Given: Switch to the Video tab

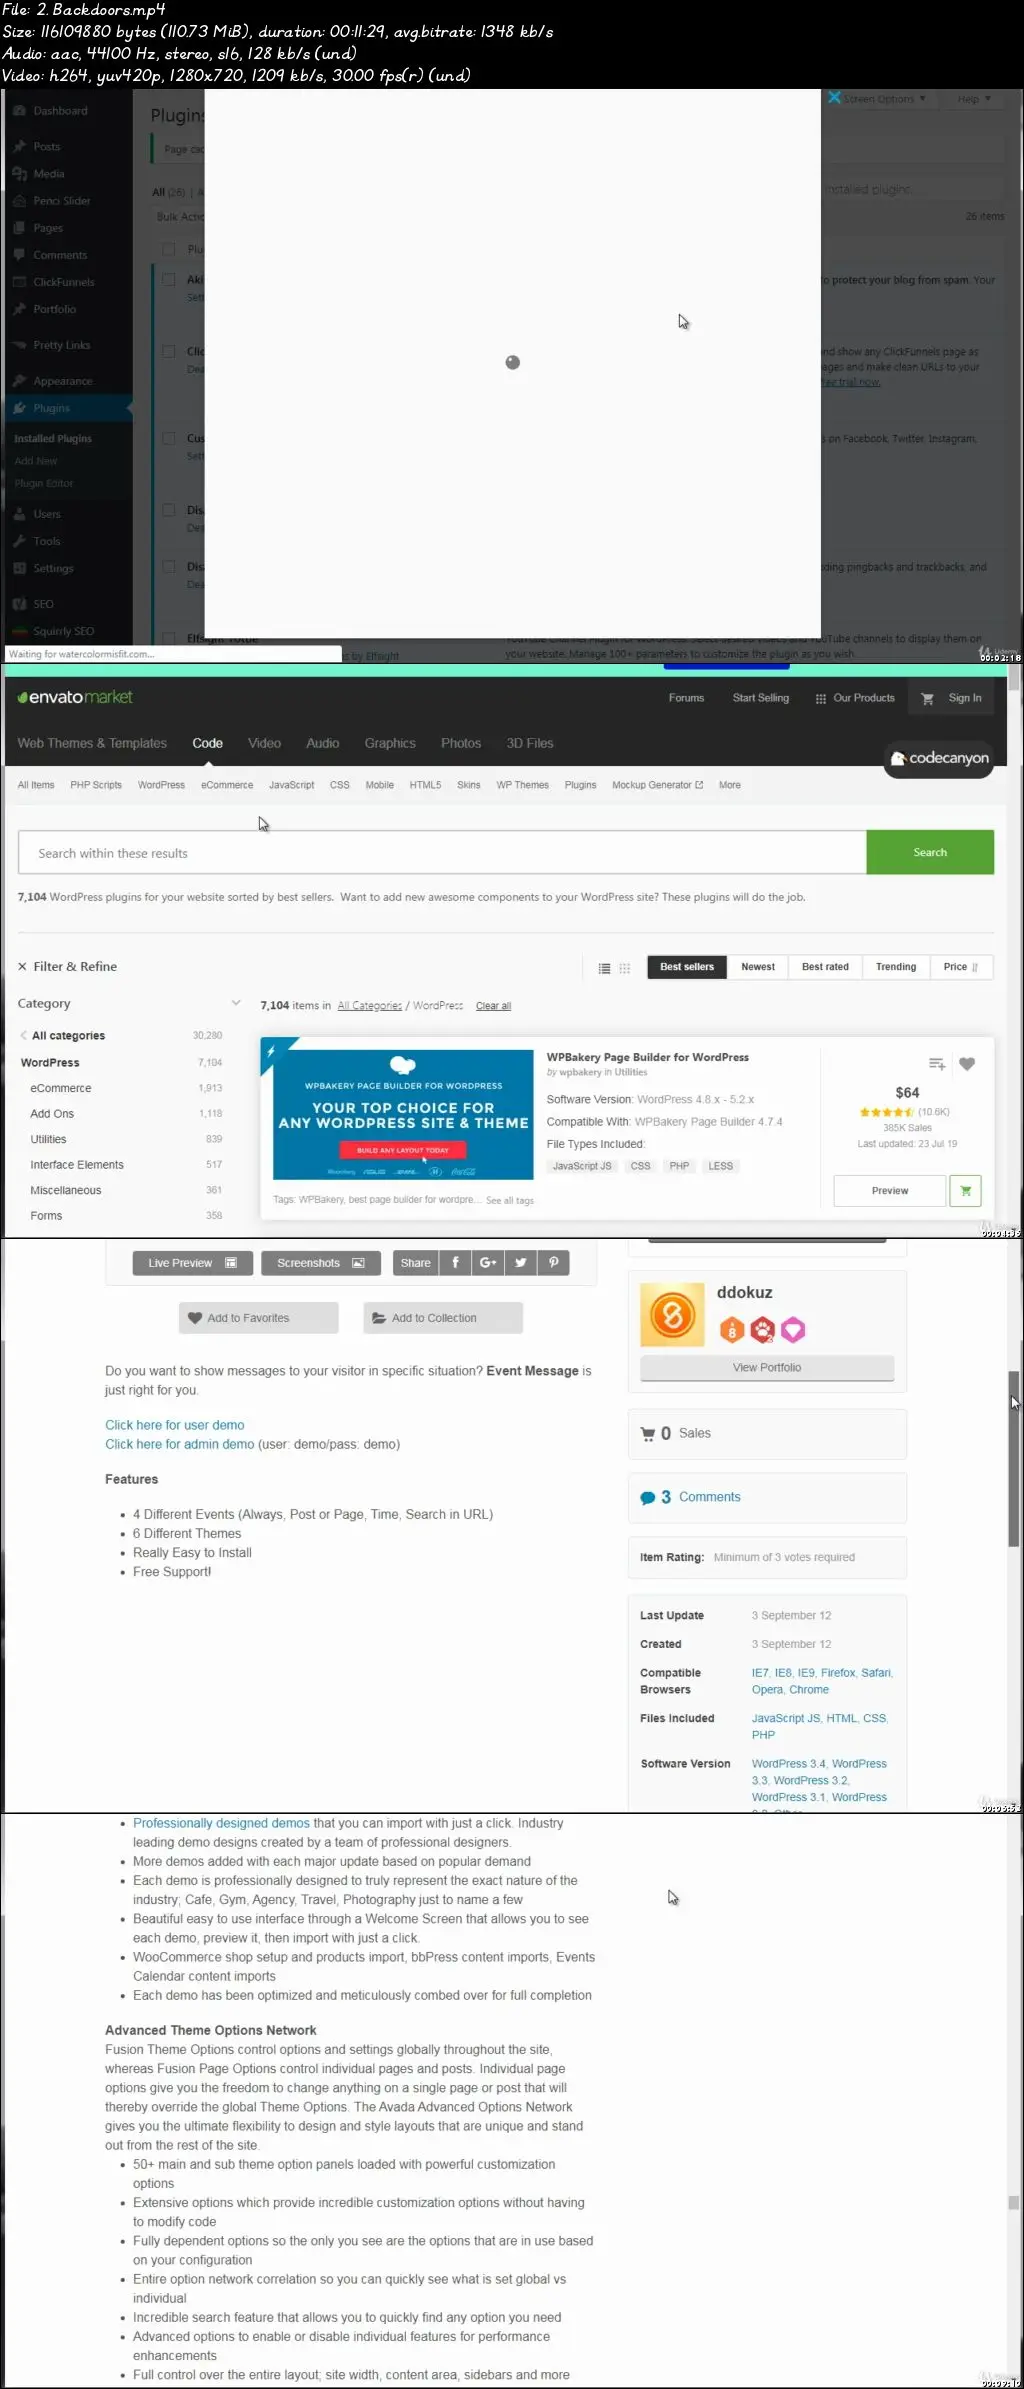Looking at the screenshot, I should [x=264, y=743].
